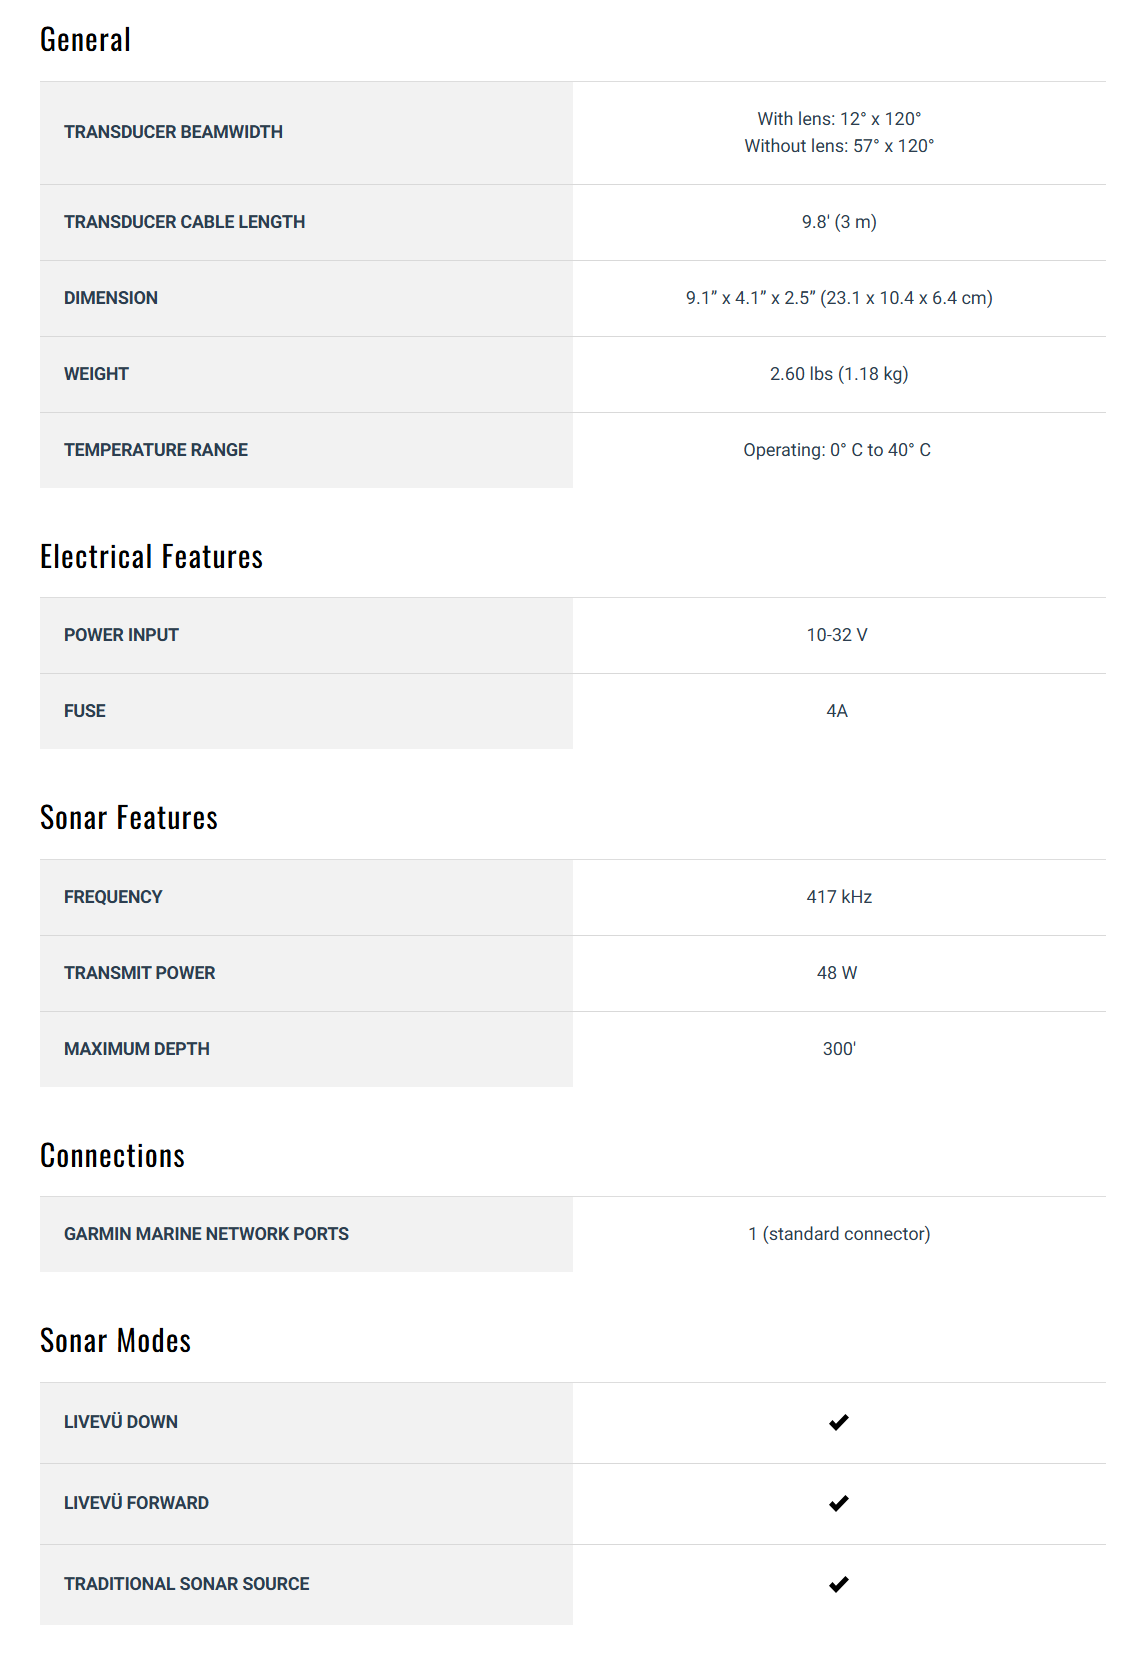Select the Sonar Features heading
Viewport: 1143px width, 1653px height.
(x=129, y=818)
